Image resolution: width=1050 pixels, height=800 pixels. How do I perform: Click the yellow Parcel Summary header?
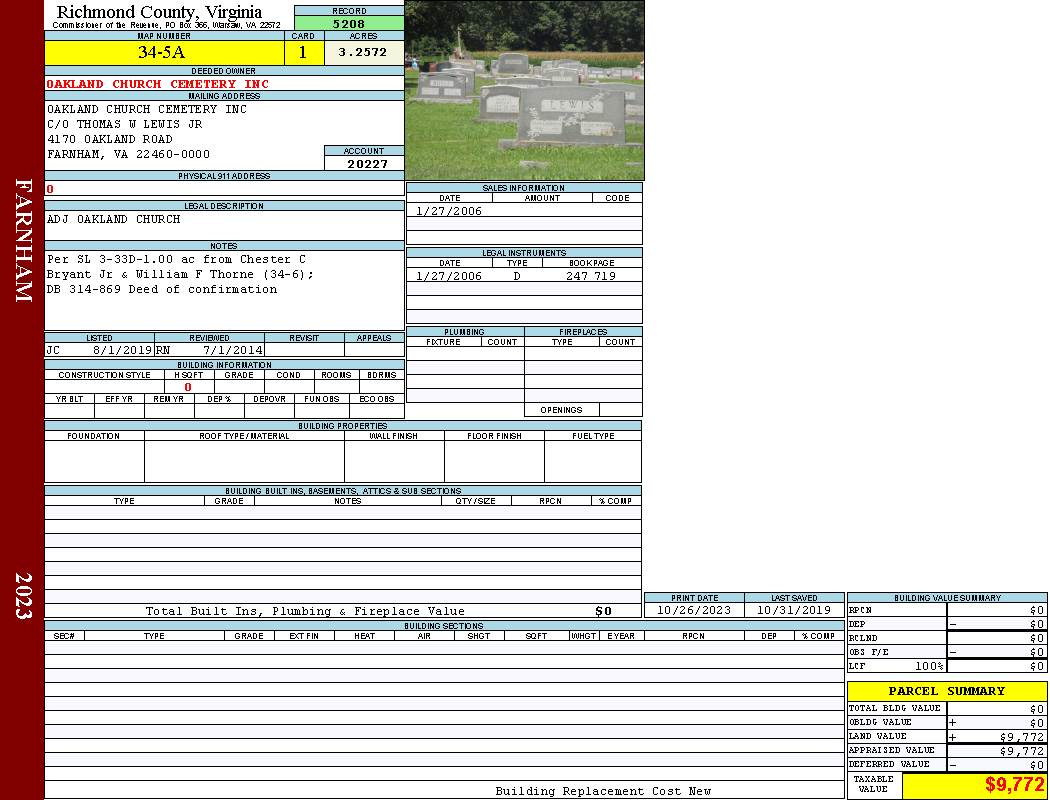[946, 691]
